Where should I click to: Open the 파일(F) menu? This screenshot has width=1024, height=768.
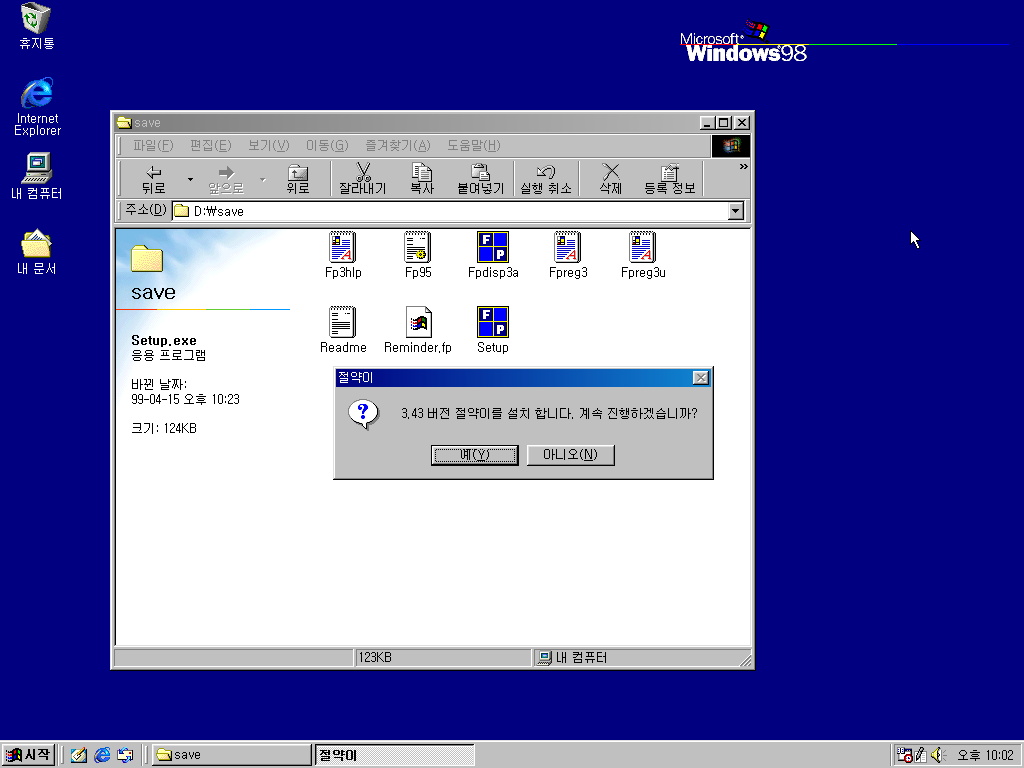(153, 146)
